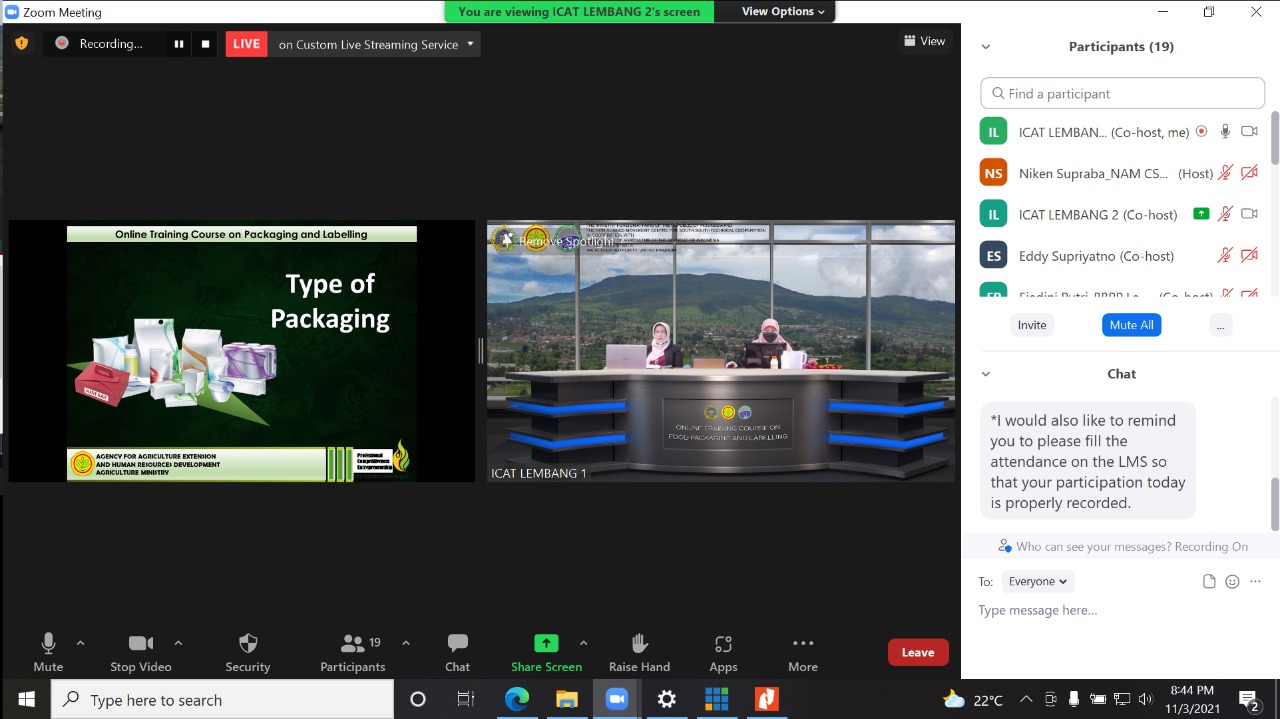Click the green Share Screen icon

(x=546, y=643)
